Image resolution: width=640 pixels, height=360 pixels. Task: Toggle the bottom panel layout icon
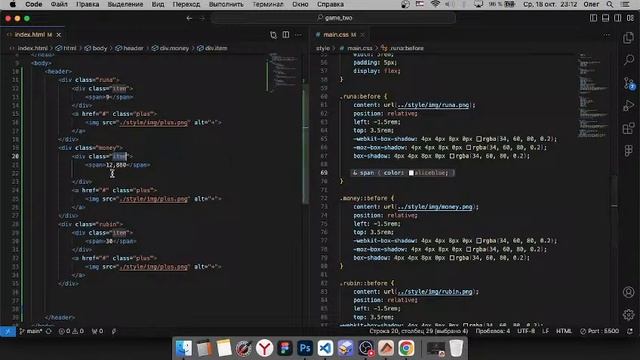606,18
